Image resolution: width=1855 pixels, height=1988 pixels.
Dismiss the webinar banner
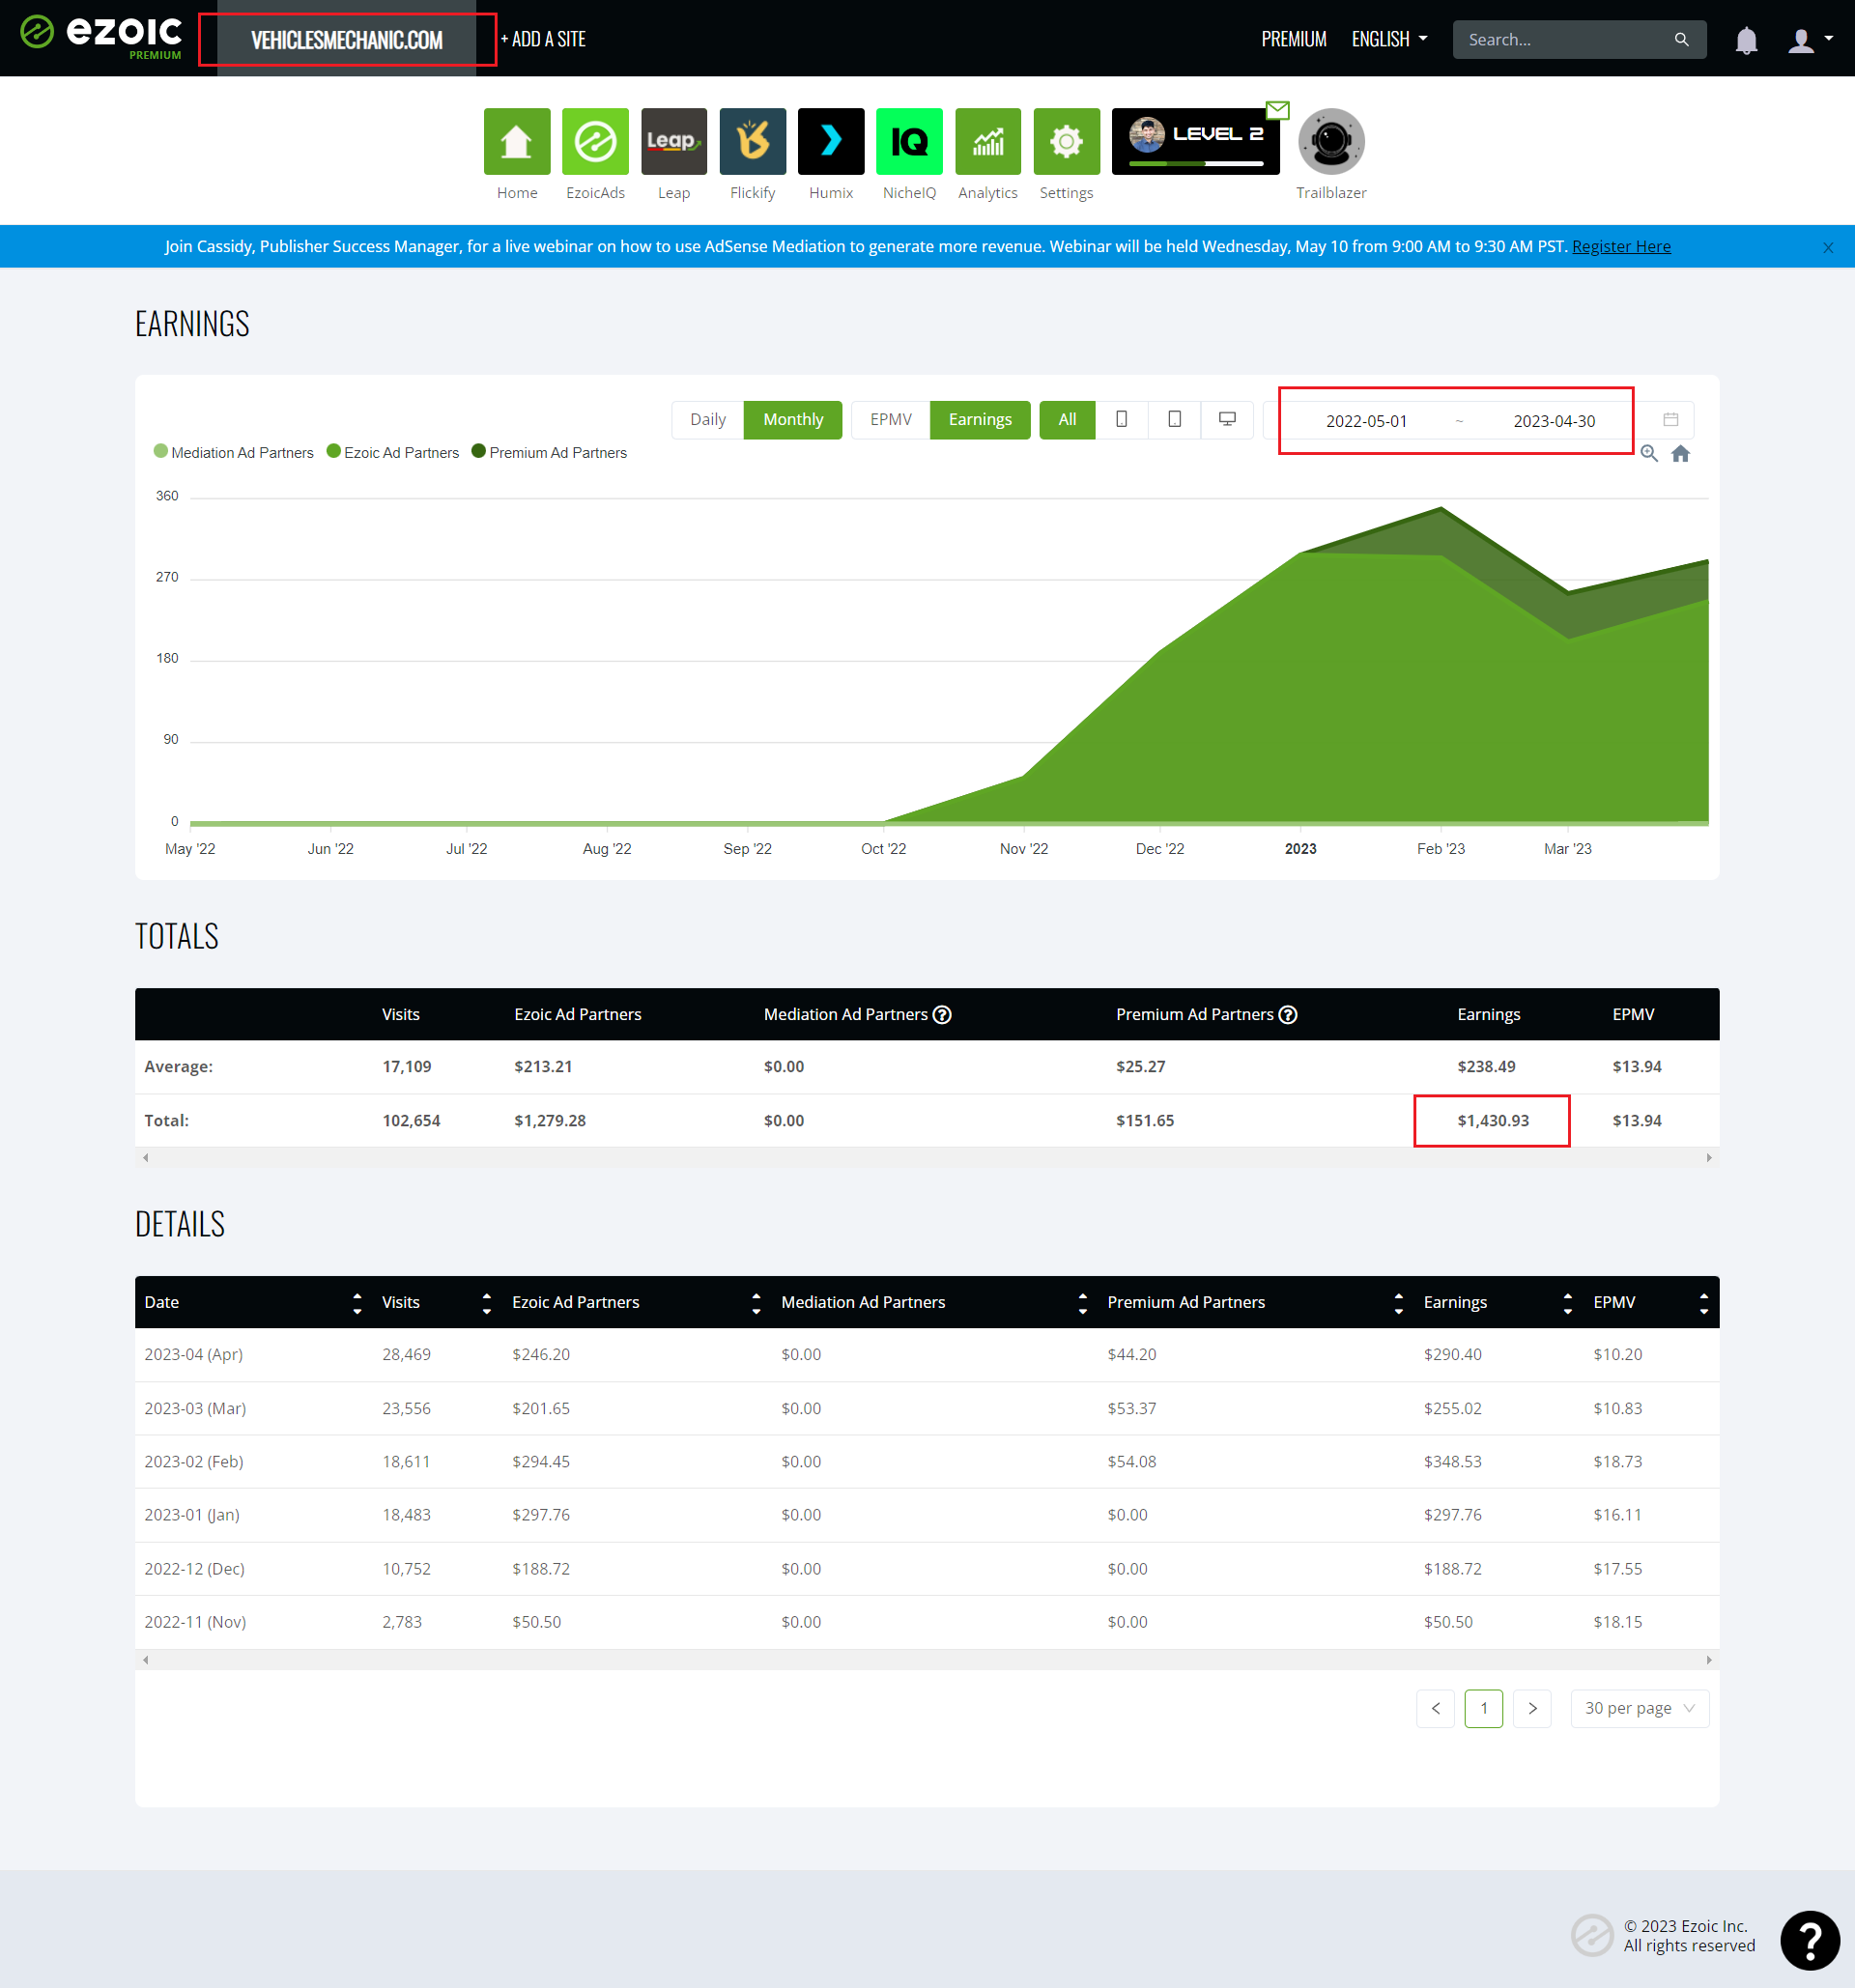point(1827,247)
